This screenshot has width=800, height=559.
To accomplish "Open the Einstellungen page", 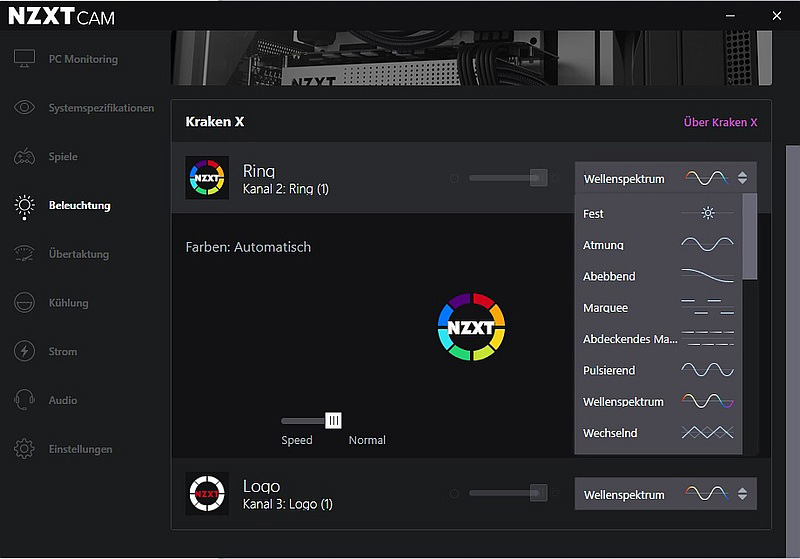I will pos(80,449).
